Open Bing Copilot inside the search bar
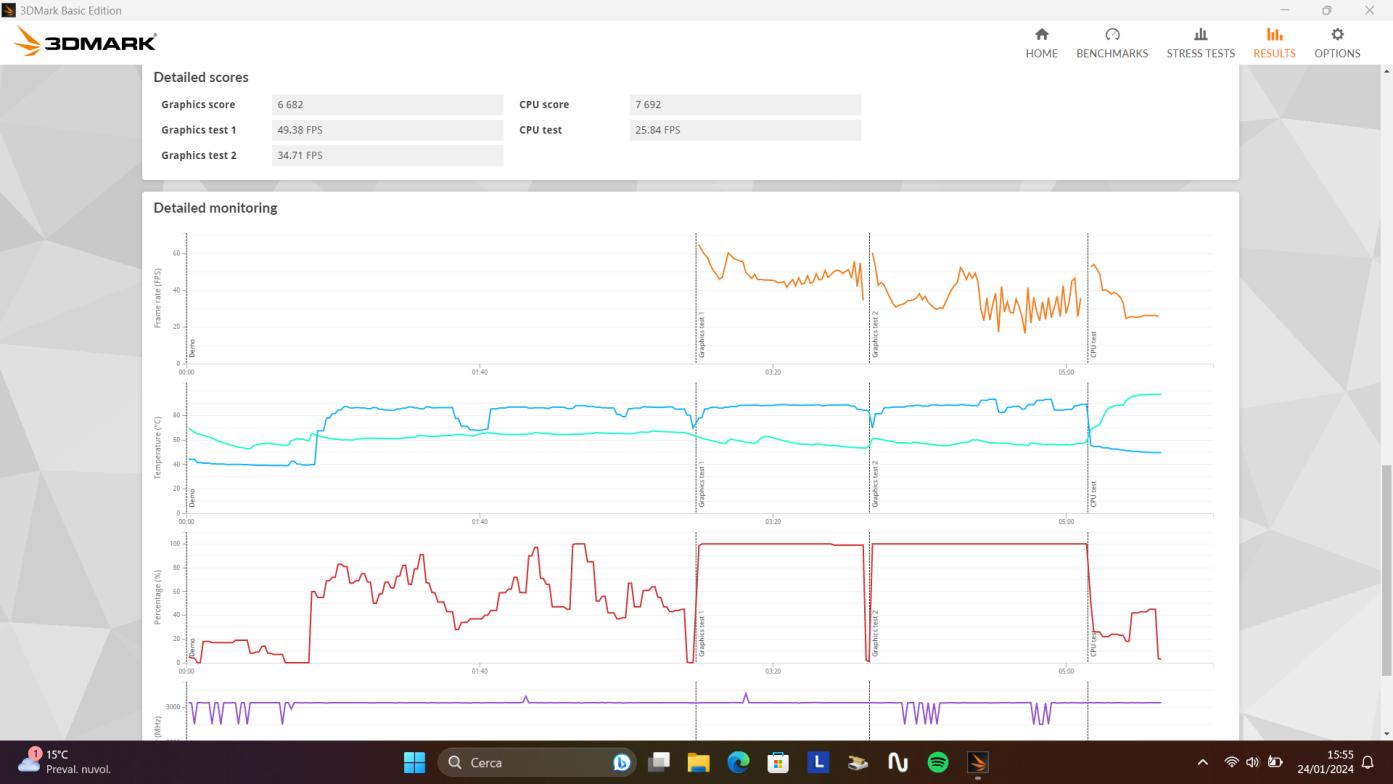1393x784 pixels. coord(622,762)
